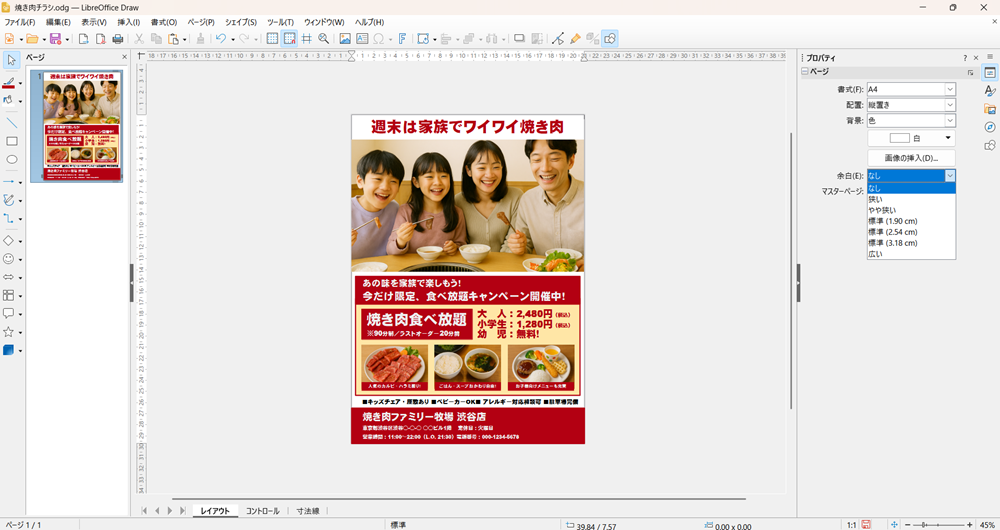1000x530 pixels.
Task: Choose the Curves and Polygons tool
Action: [9, 200]
